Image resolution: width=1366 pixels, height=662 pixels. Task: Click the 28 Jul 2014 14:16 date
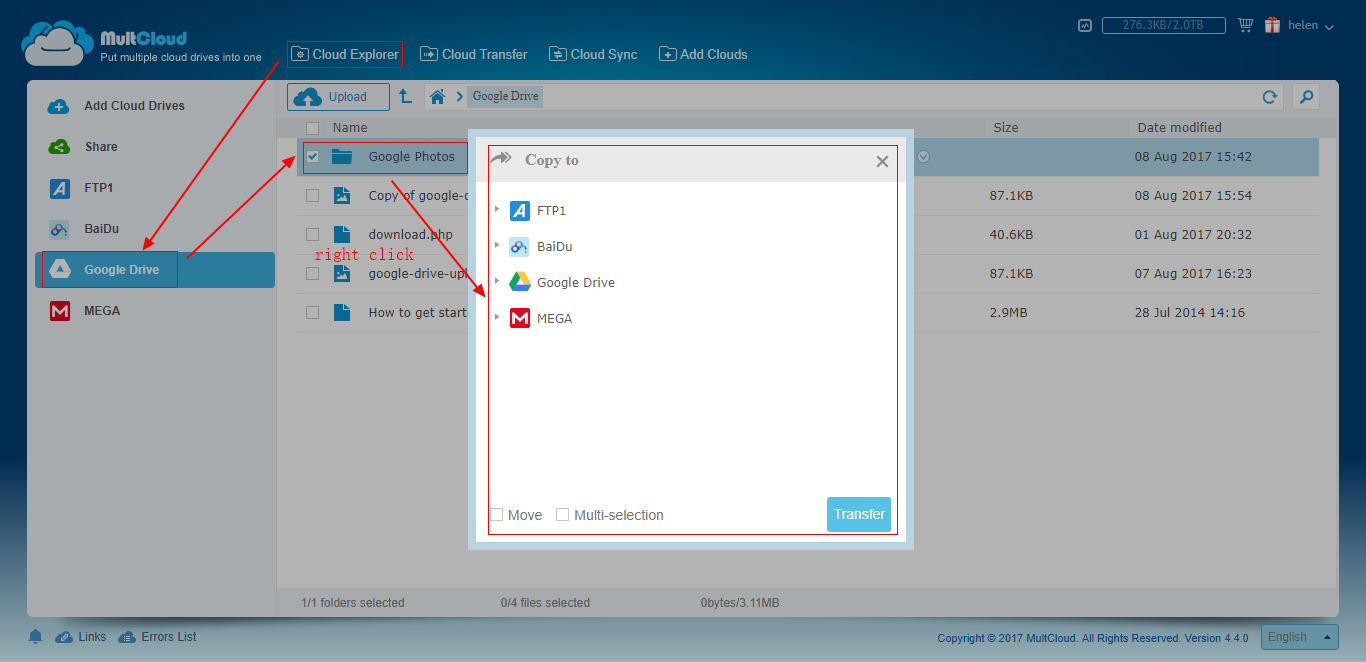point(1190,313)
